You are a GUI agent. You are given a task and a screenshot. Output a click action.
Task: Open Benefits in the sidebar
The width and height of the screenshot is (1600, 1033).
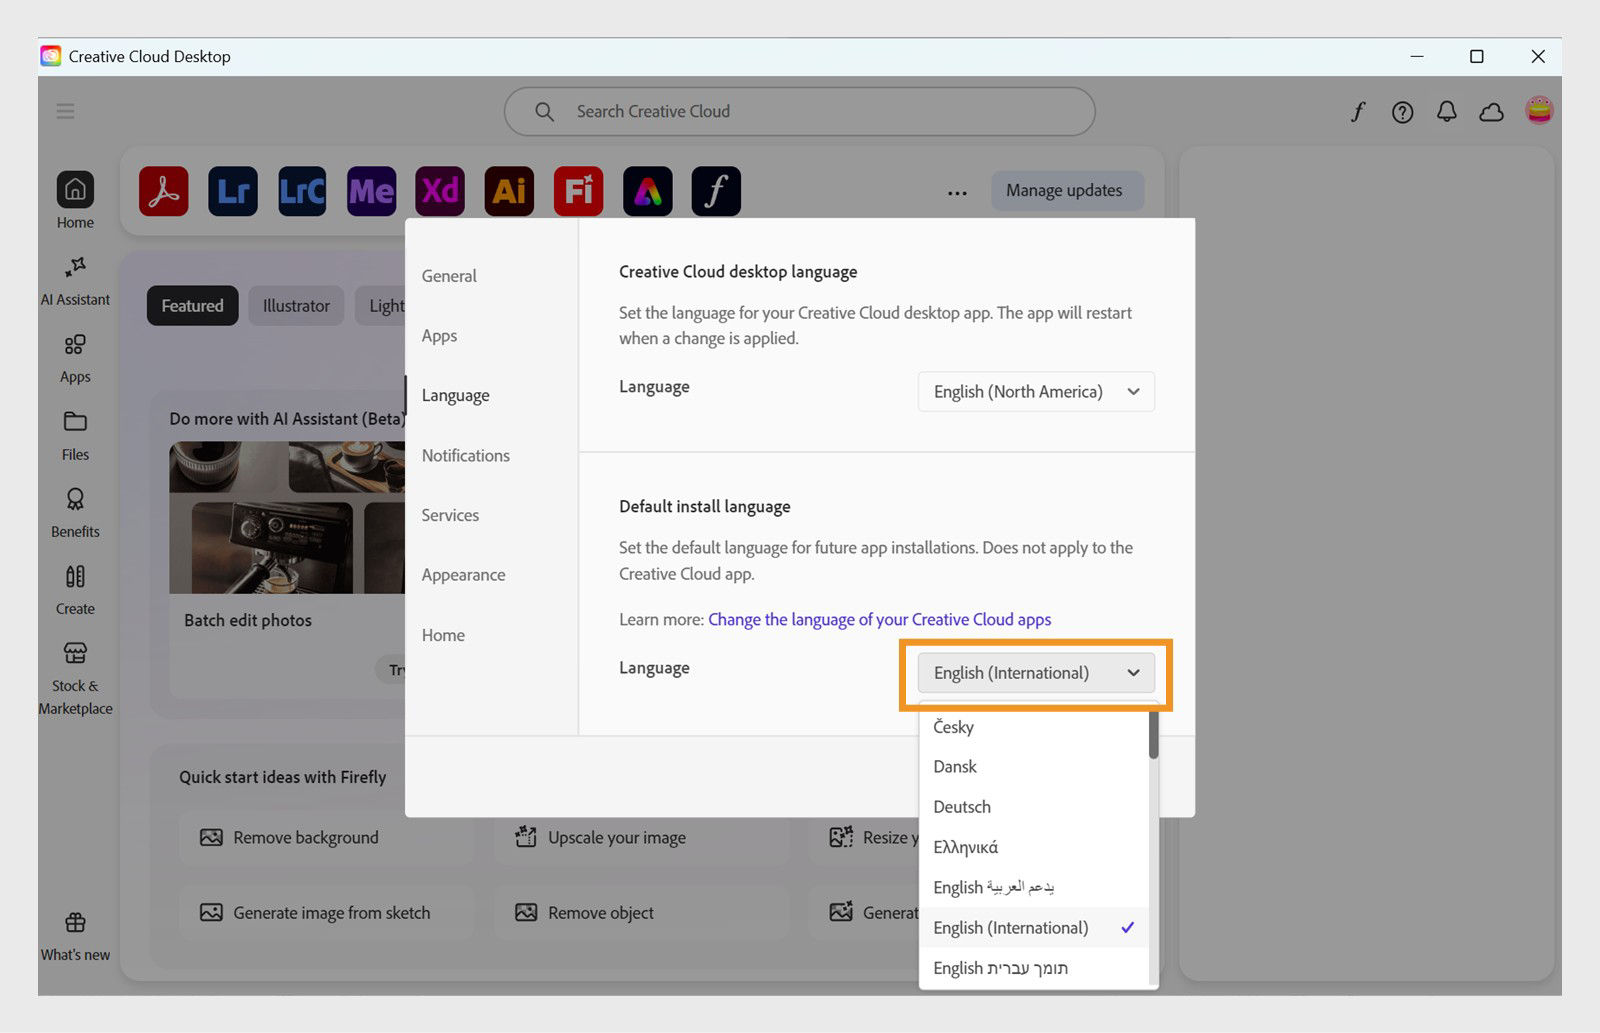coord(75,513)
